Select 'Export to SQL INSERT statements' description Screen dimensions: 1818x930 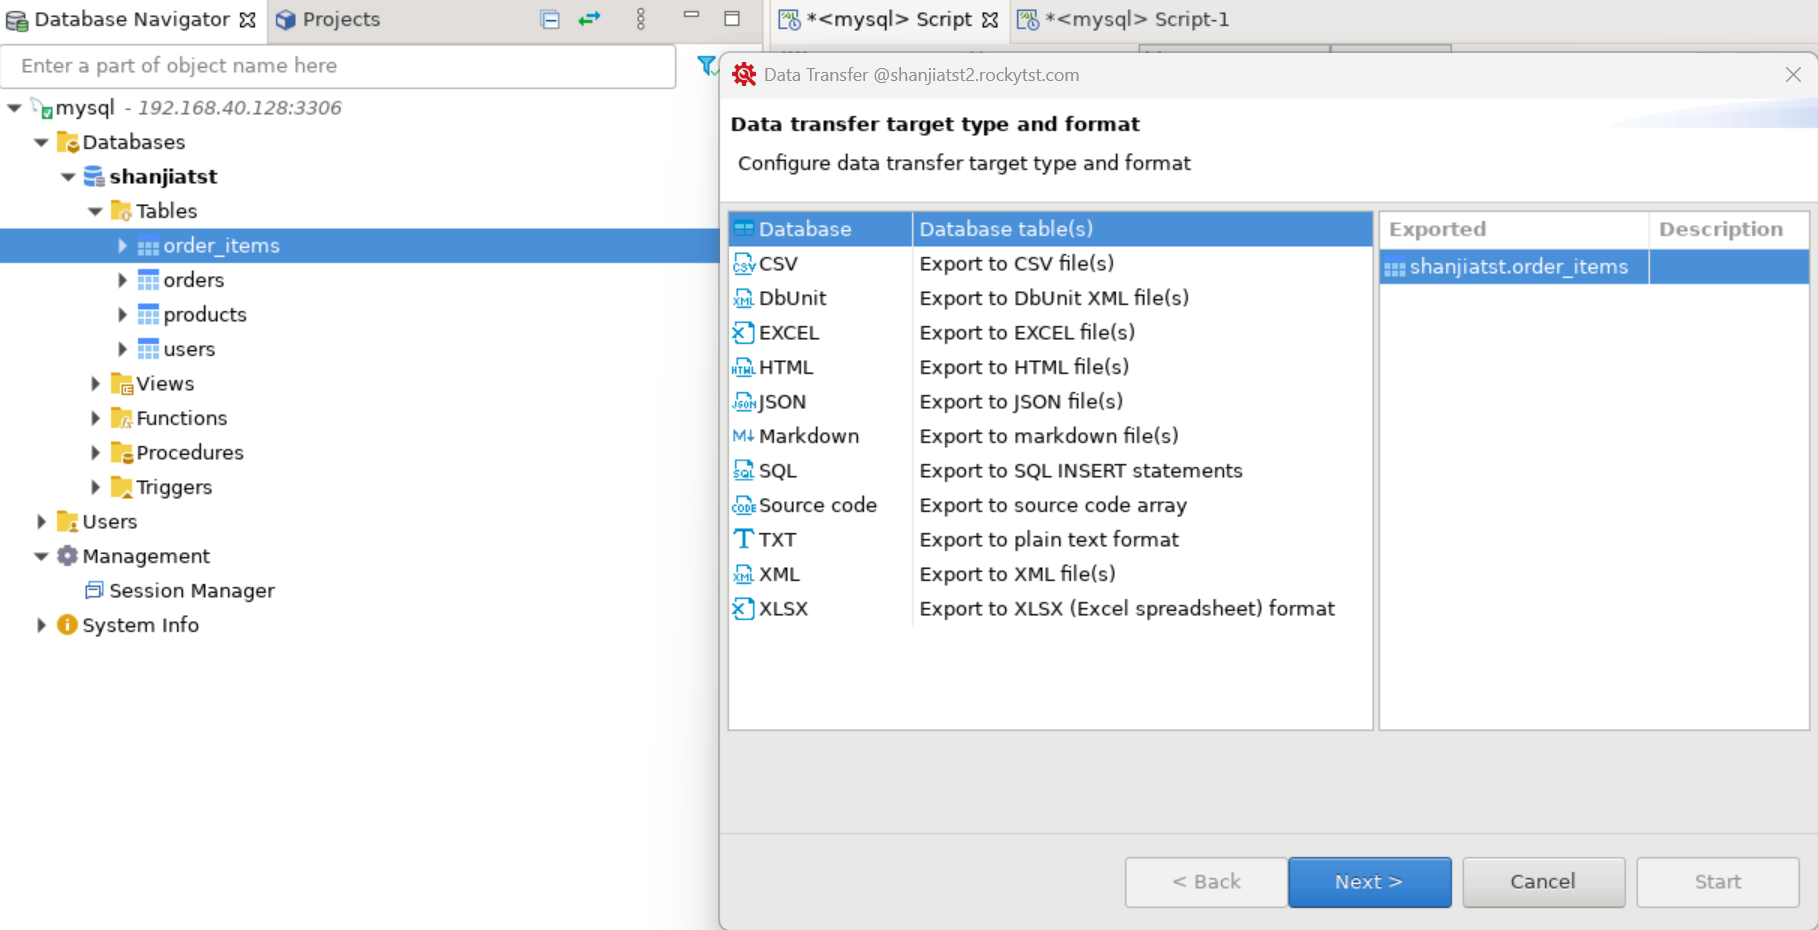(1080, 471)
